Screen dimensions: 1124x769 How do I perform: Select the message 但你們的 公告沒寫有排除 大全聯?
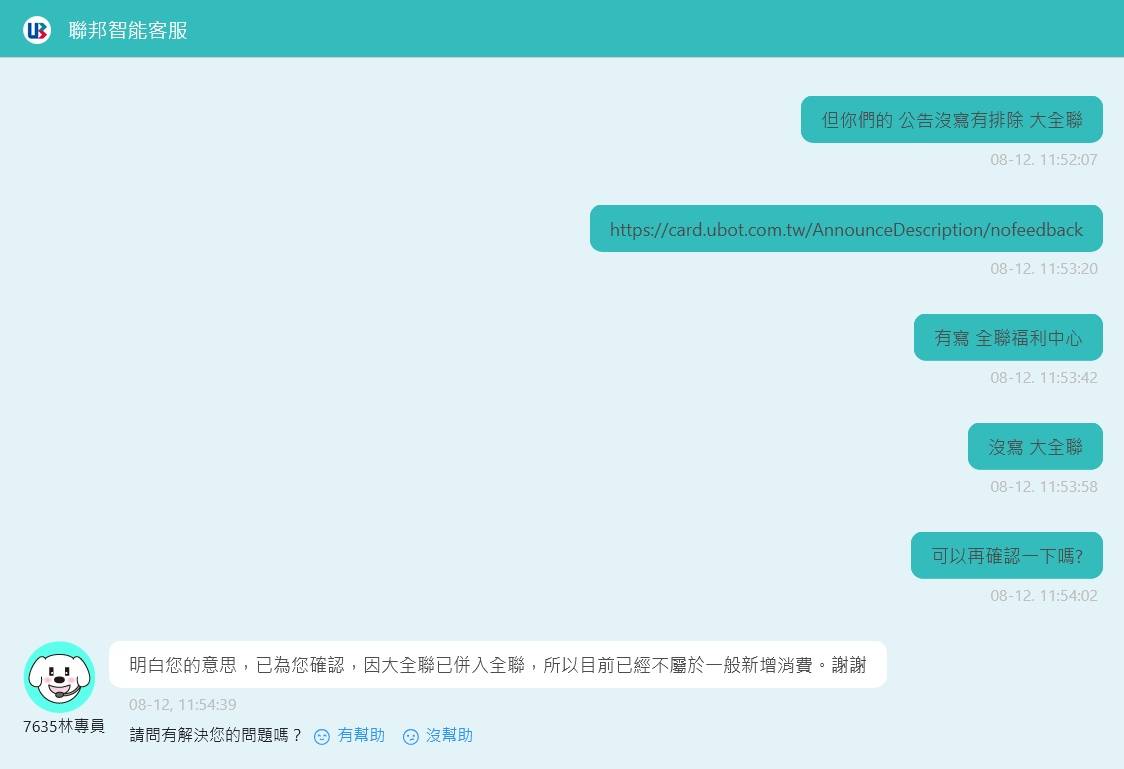tap(951, 120)
